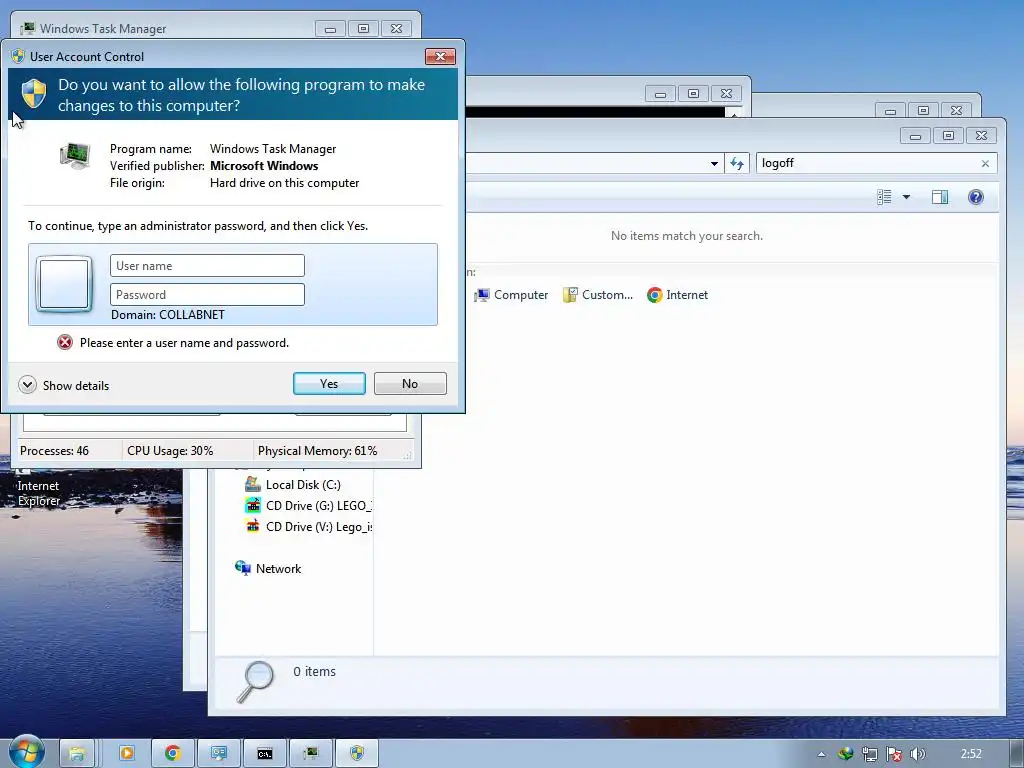Click the Yes button in UAC dialog

pos(329,383)
